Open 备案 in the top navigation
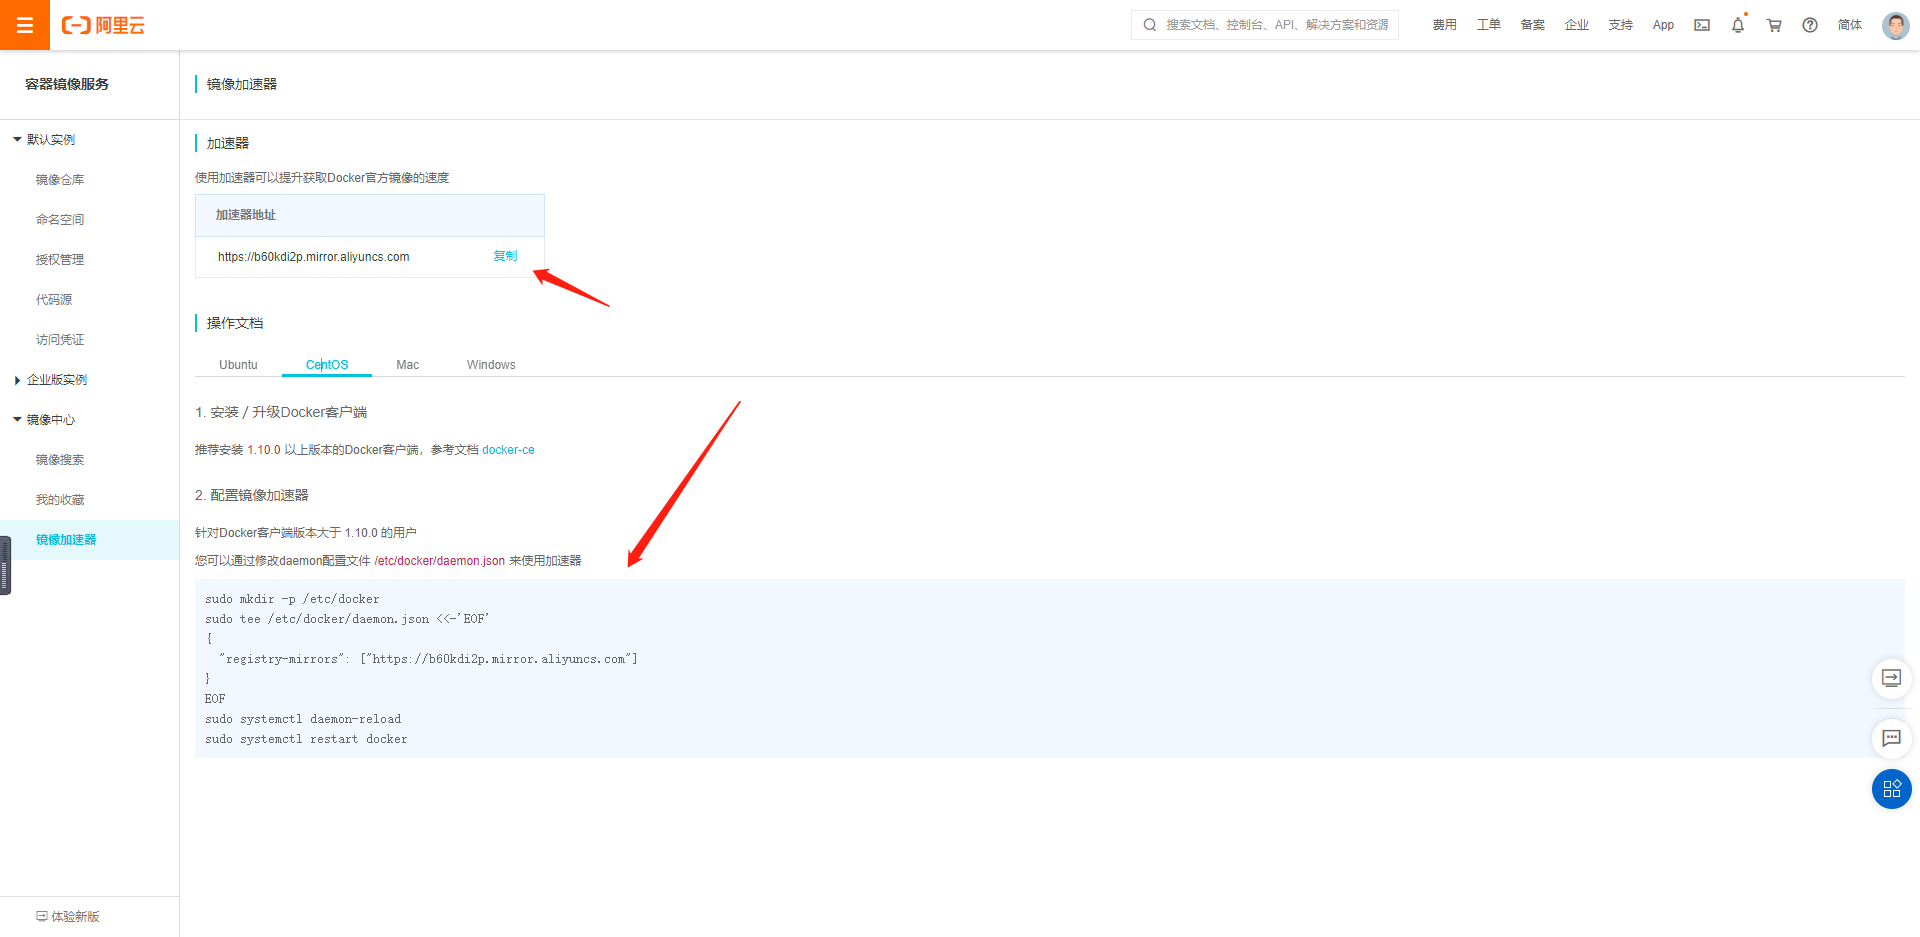This screenshot has height=937, width=1920. (x=1532, y=25)
